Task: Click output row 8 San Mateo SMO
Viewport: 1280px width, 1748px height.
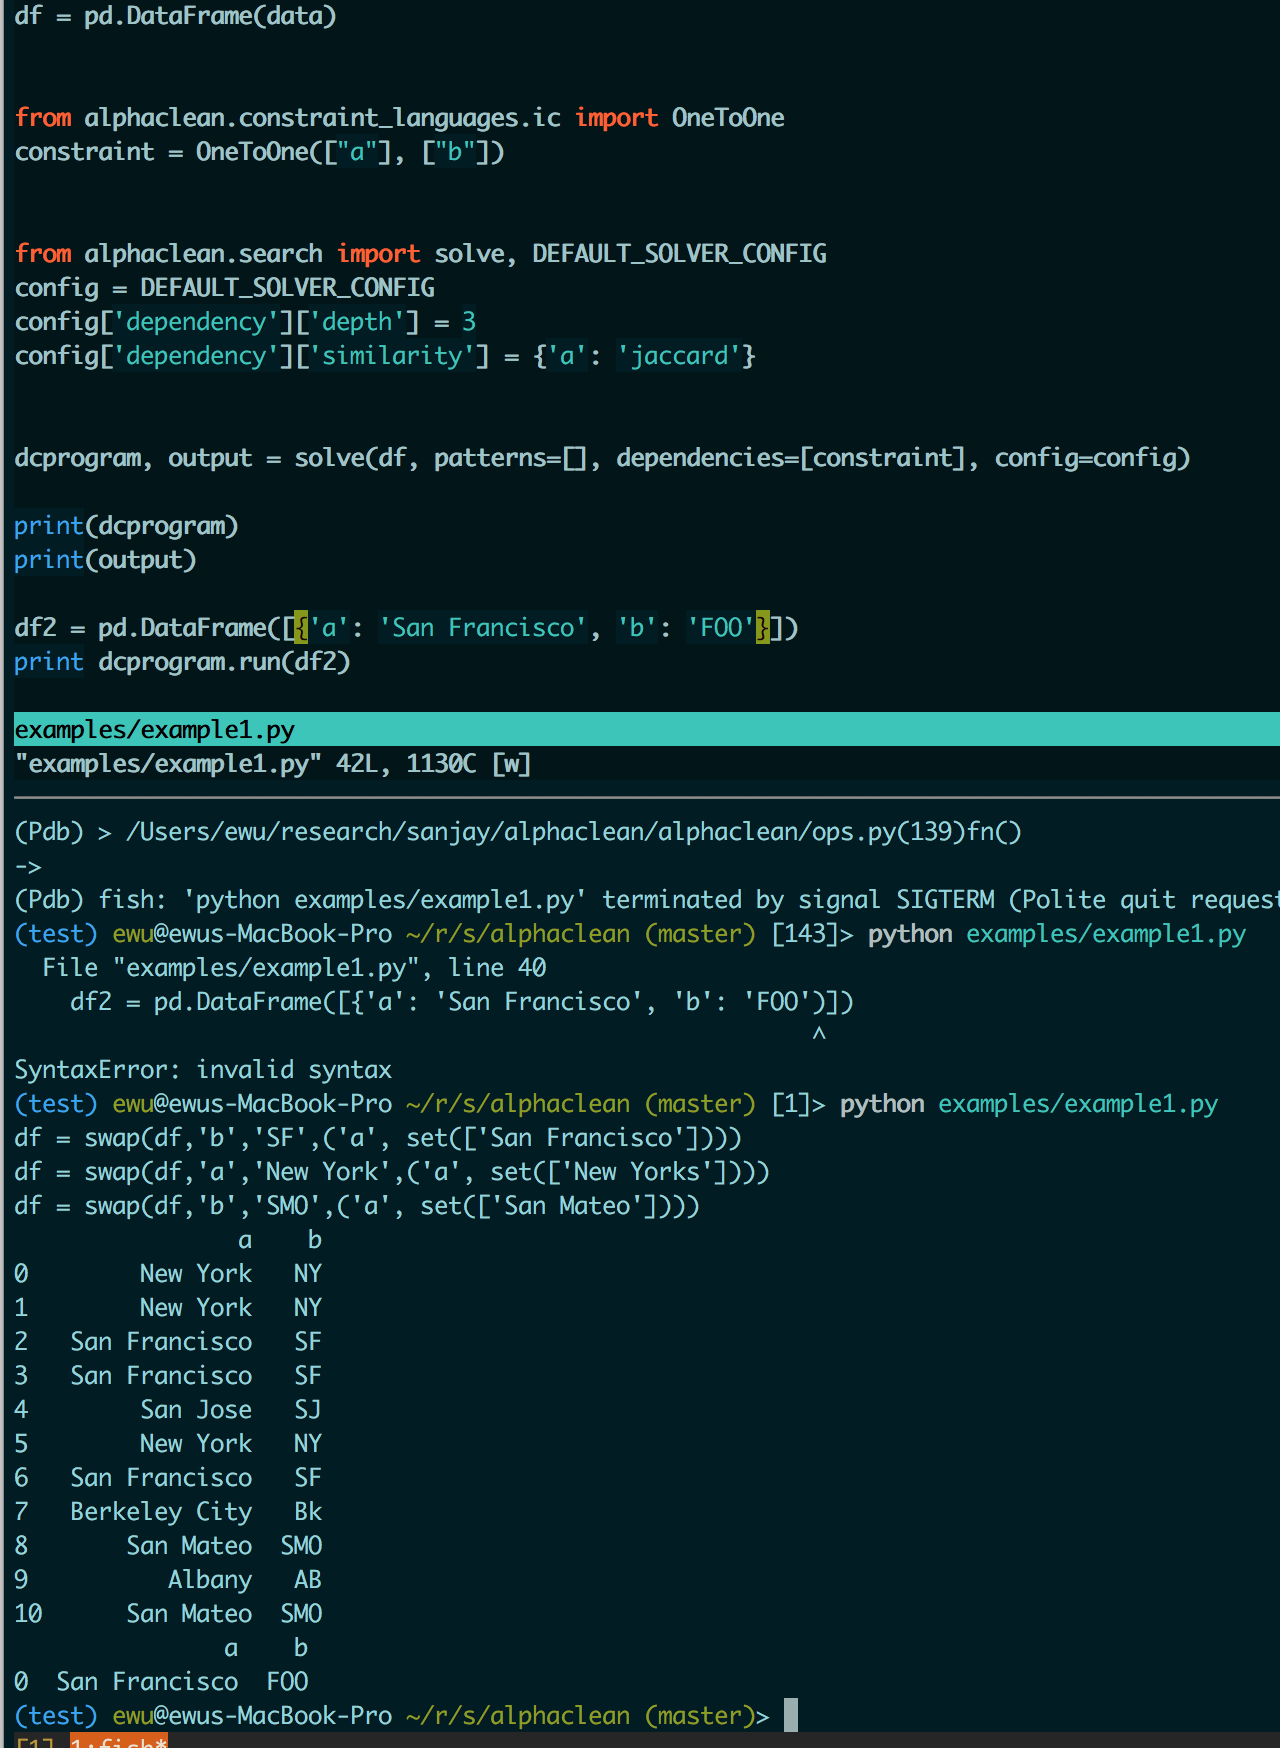Action: [168, 1546]
